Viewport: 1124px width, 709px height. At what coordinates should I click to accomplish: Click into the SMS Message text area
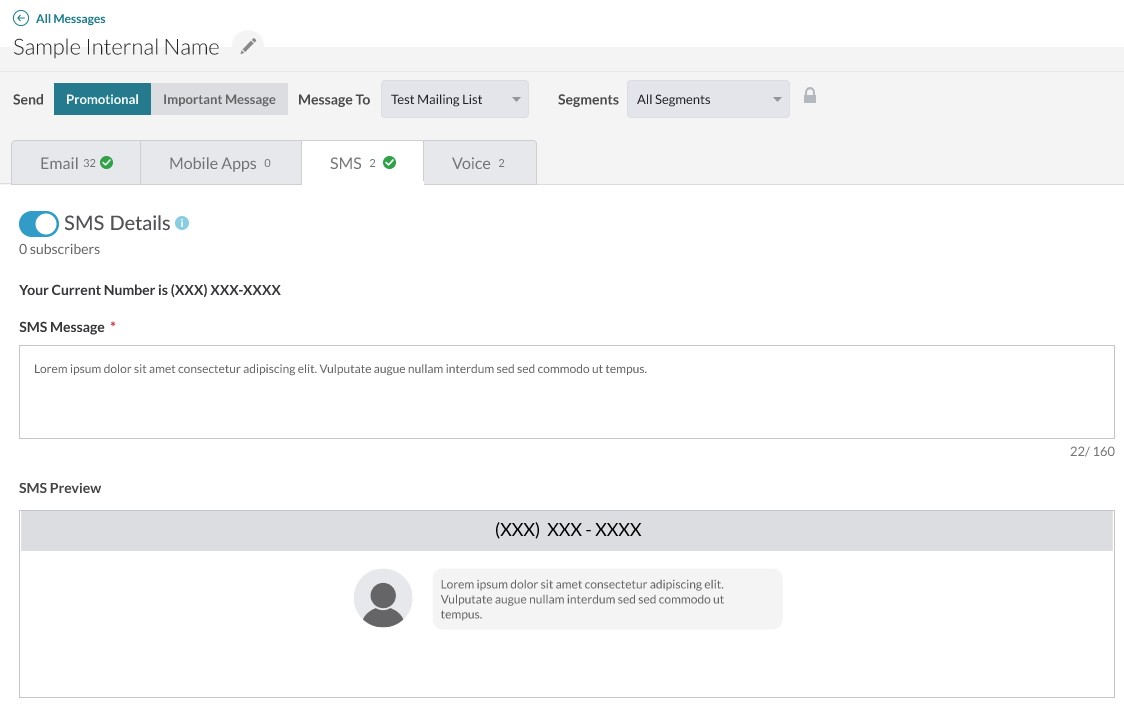[566, 392]
